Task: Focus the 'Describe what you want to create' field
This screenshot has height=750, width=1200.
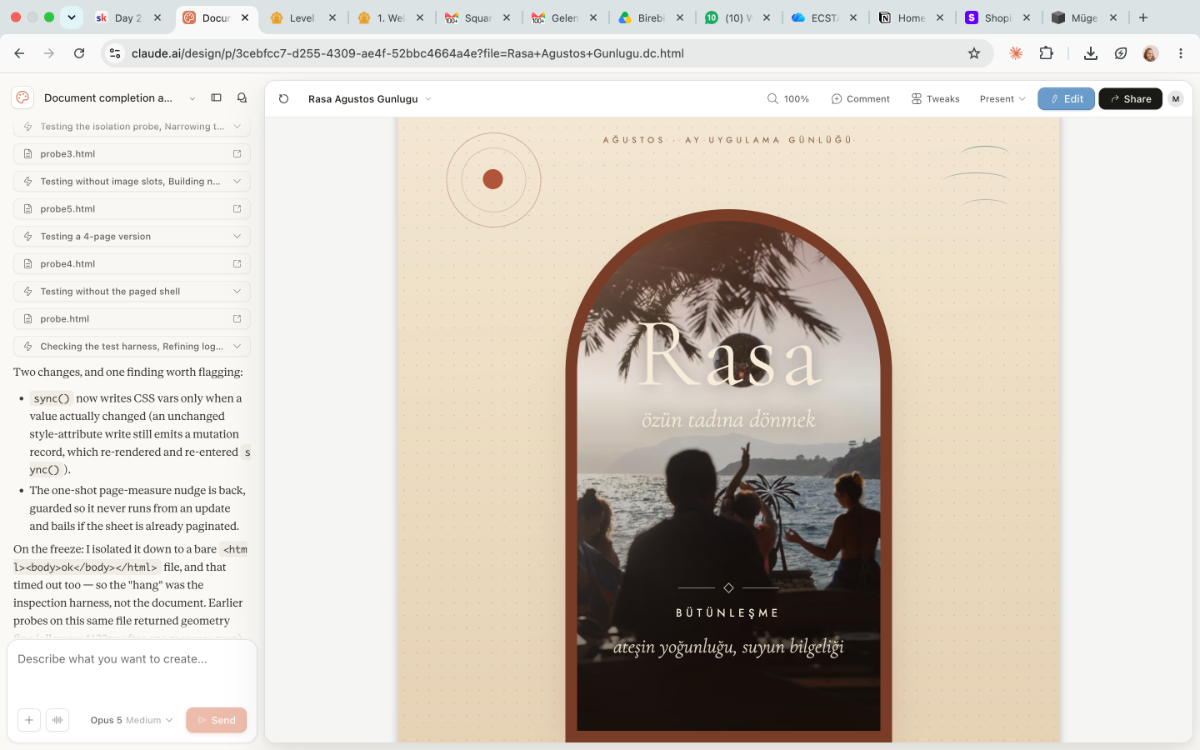Action: [x=132, y=670]
